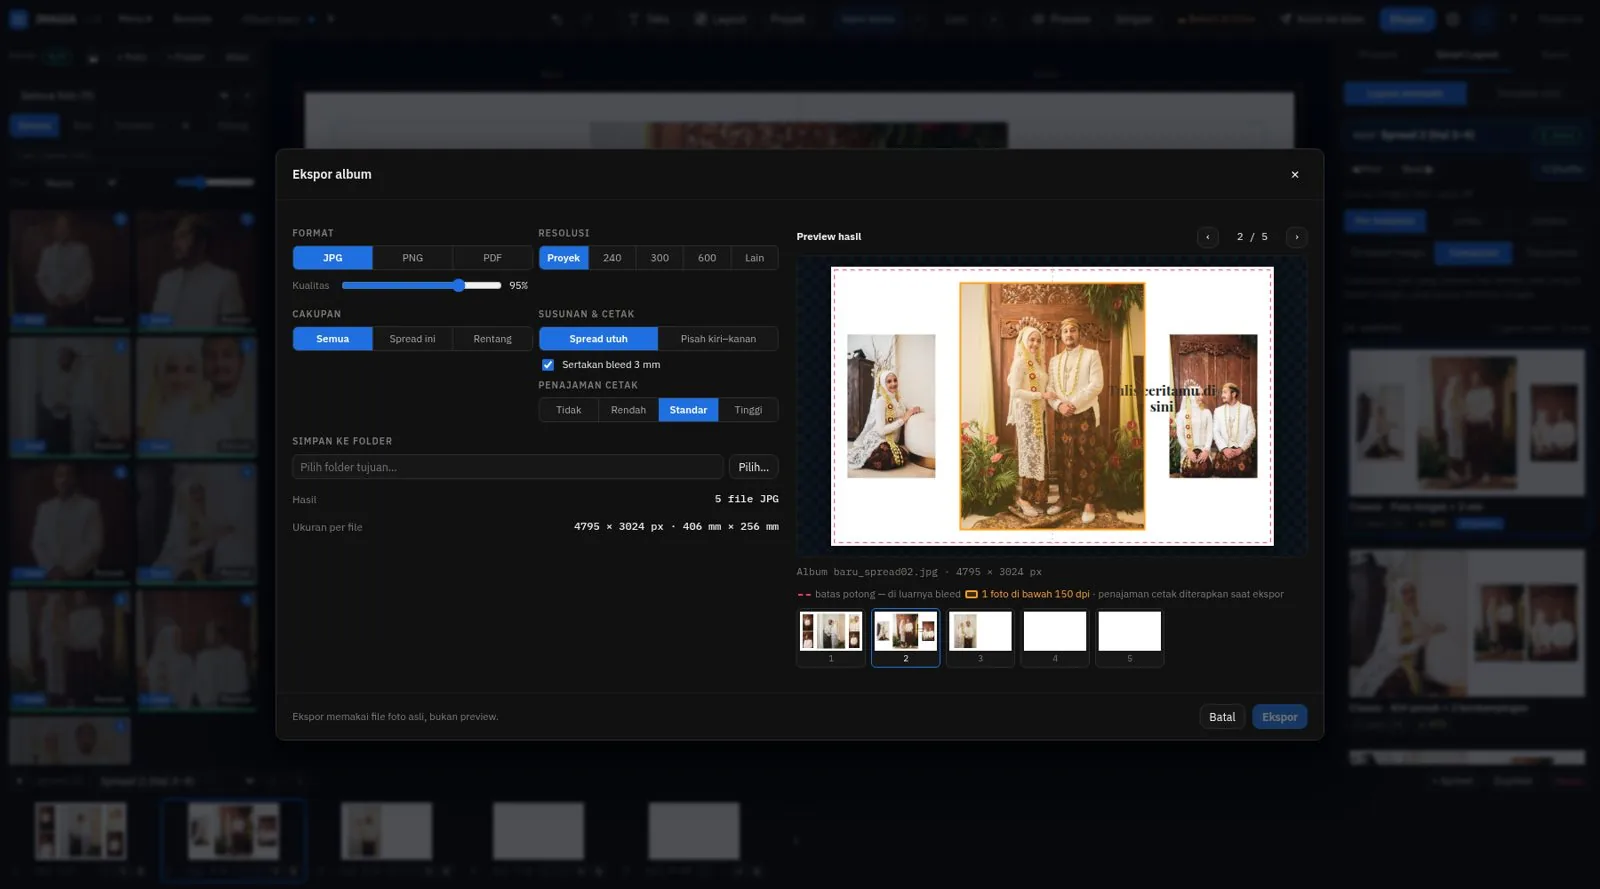Cancel with the Batal button
Image resolution: width=1600 pixels, height=889 pixels.
[1222, 717]
